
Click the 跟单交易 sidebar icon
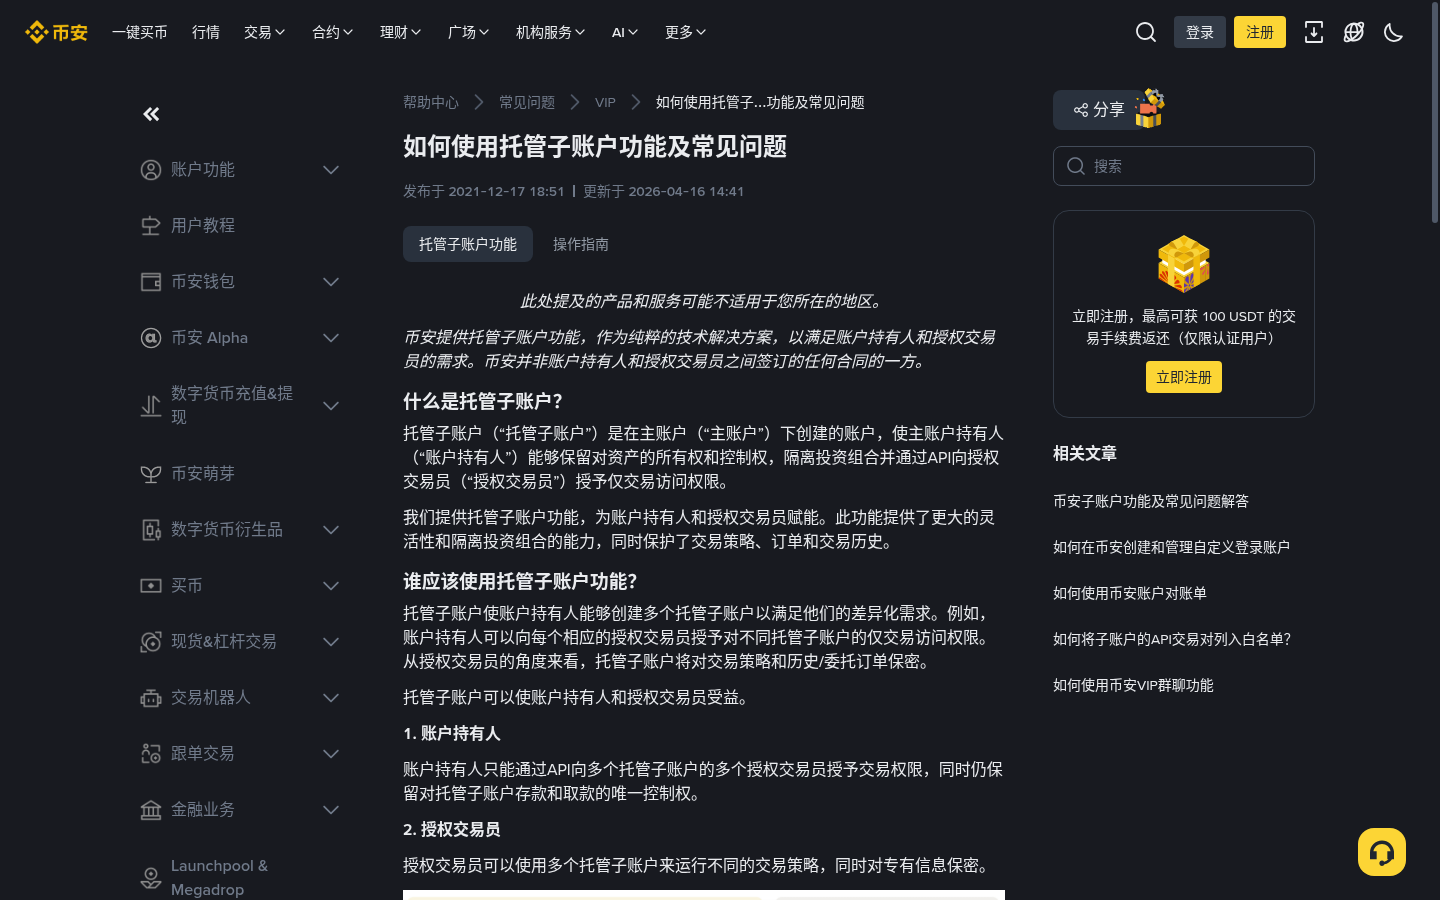pos(151,754)
